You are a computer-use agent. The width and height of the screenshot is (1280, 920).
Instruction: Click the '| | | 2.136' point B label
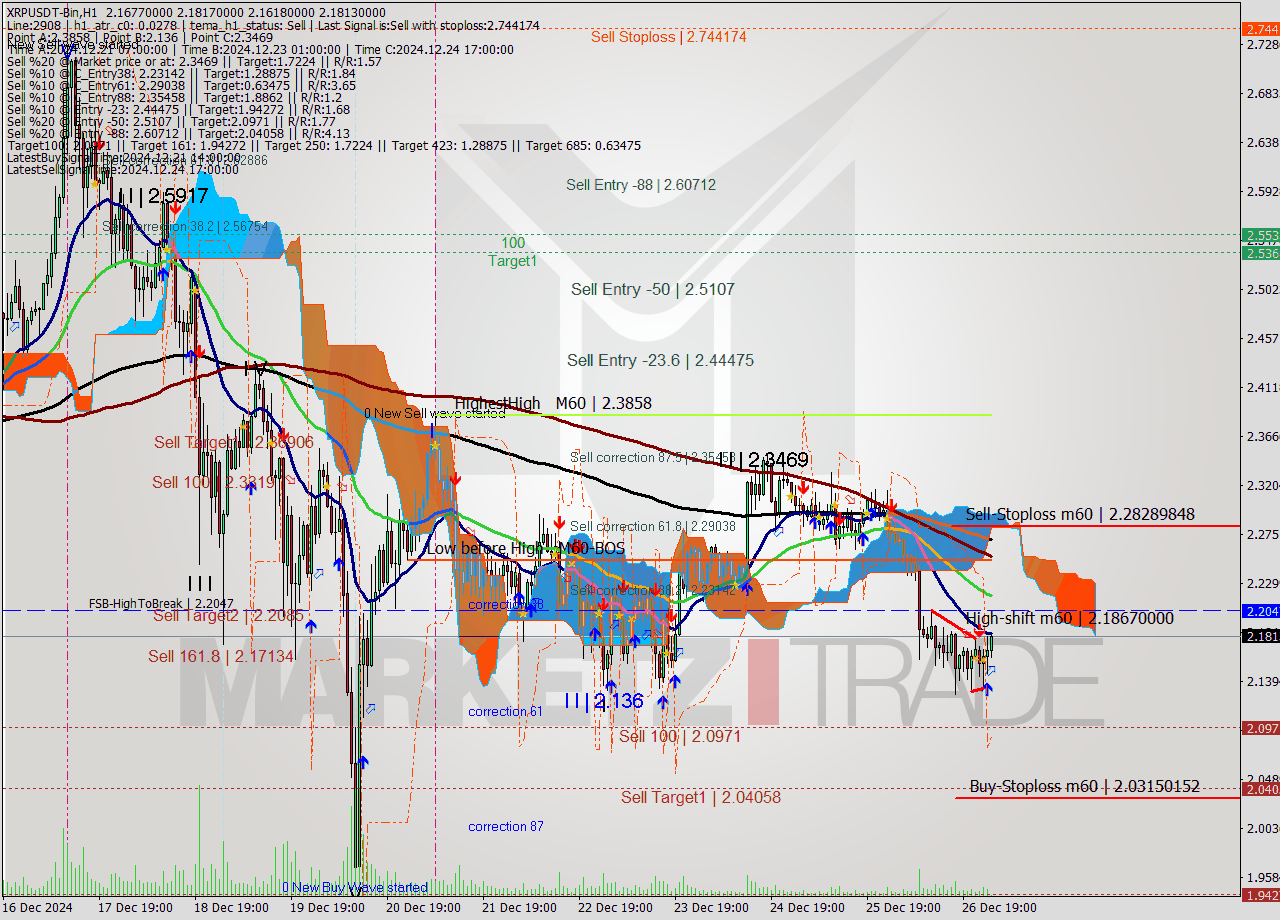click(604, 702)
